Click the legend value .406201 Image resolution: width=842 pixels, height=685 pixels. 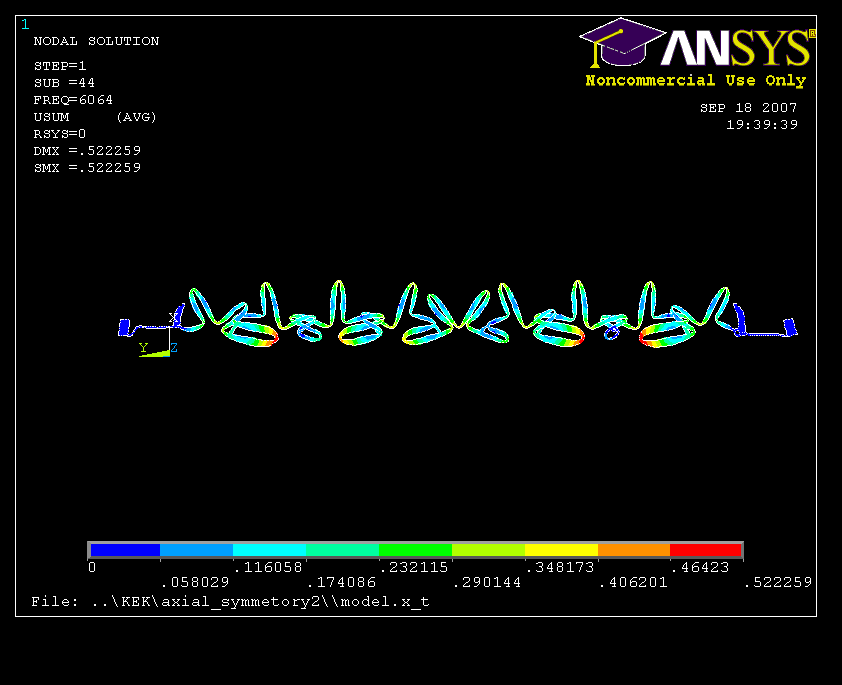(x=633, y=582)
